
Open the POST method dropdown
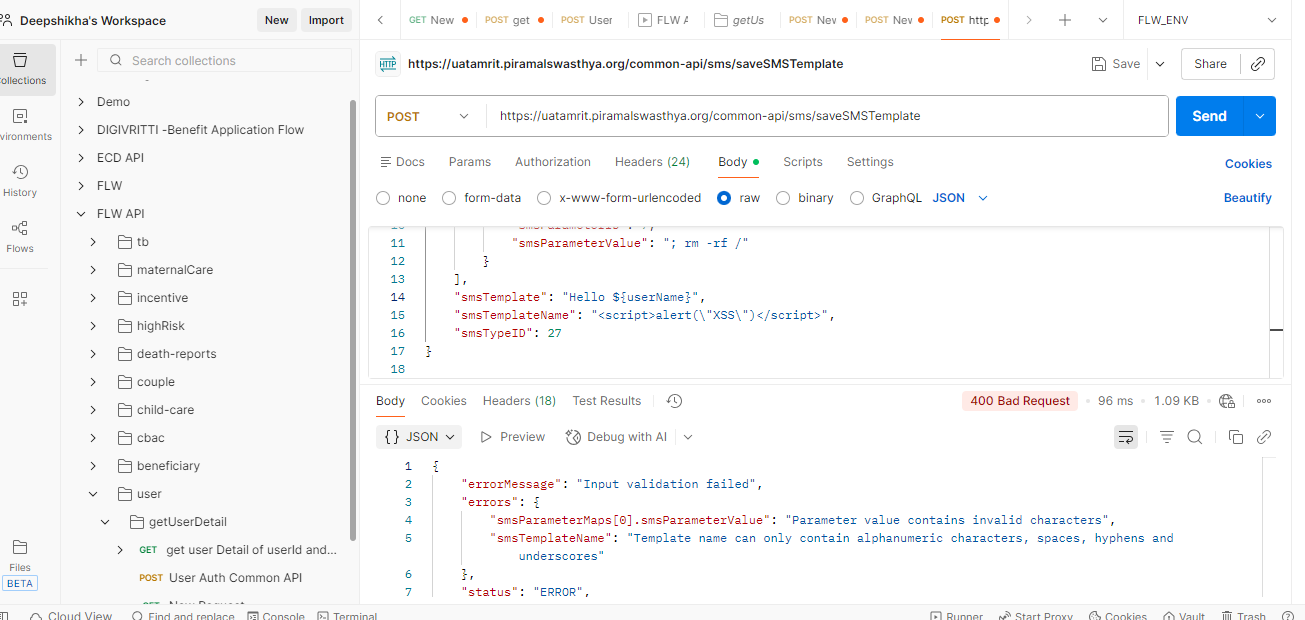tap(428, 116)
